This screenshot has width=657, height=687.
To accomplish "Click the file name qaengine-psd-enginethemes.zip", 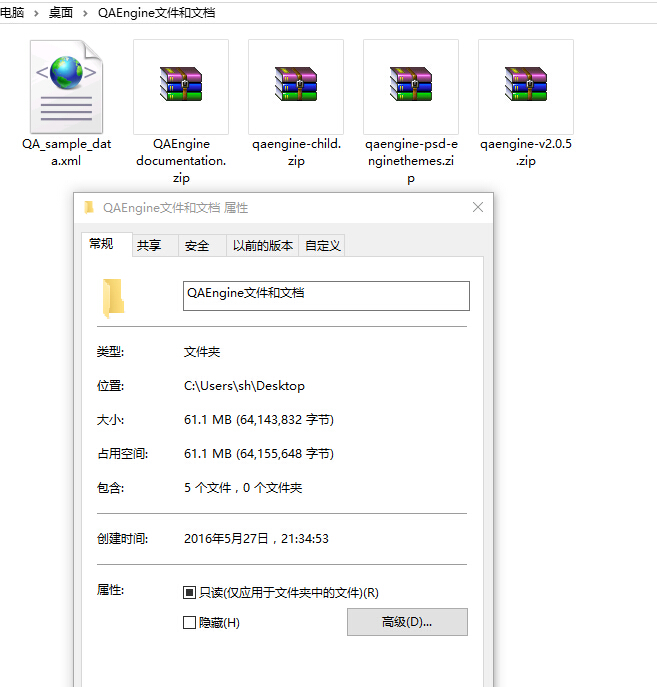I will [411, 160].
